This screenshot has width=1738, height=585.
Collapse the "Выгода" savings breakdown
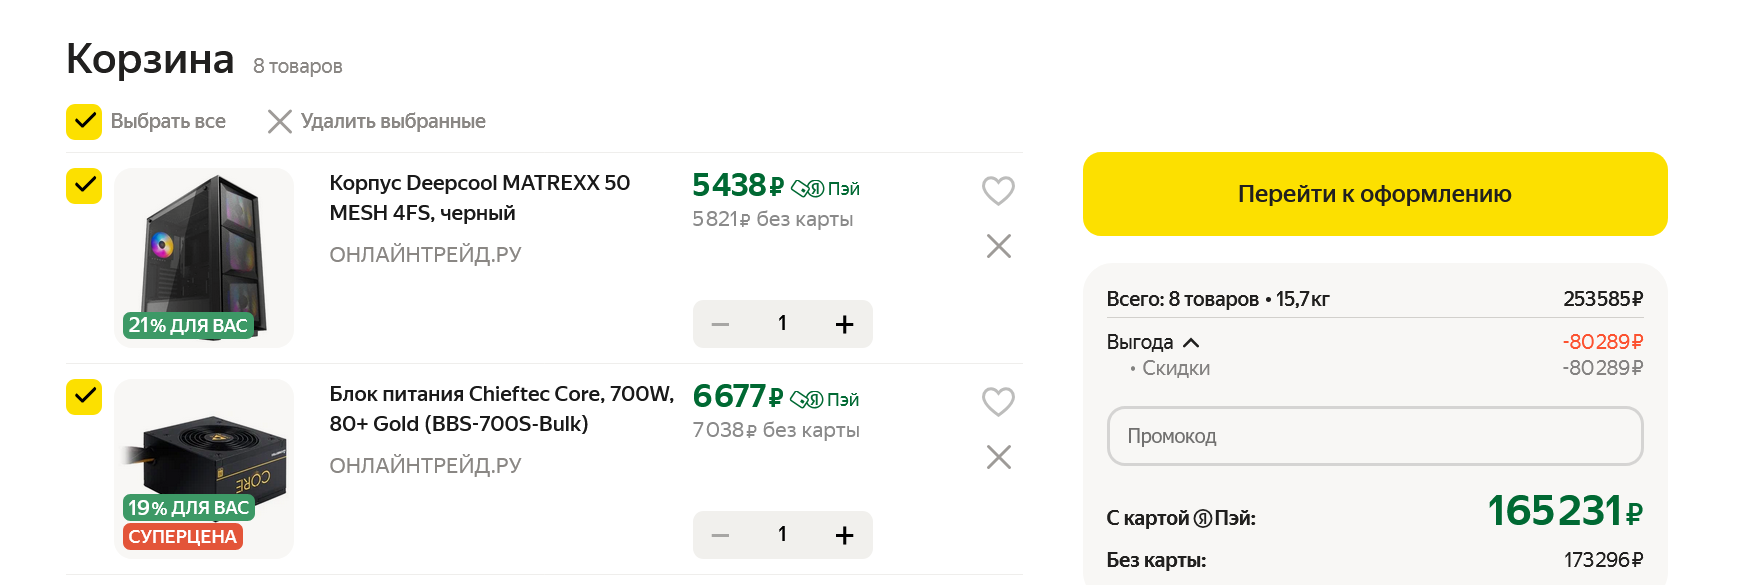pos(1190,342)
